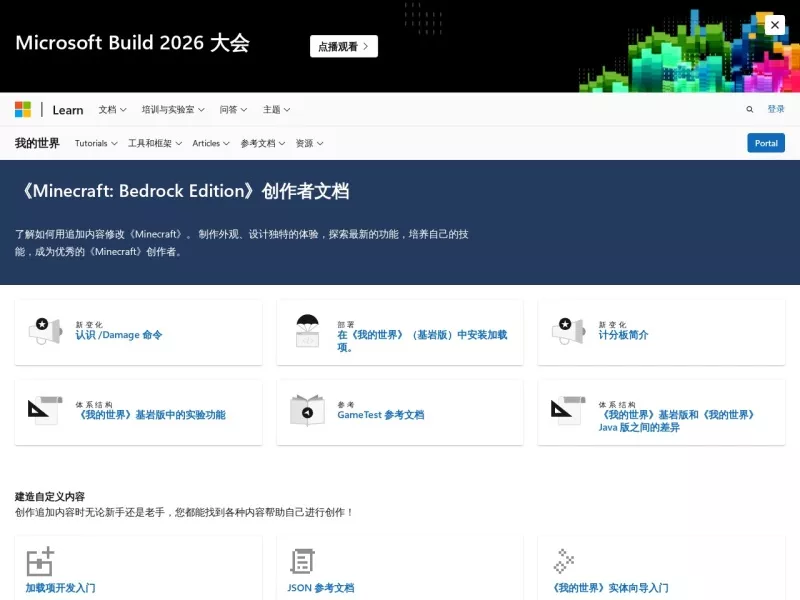
Task: Click the wizard icon above 实体向导入门
Action: point(564,561)
